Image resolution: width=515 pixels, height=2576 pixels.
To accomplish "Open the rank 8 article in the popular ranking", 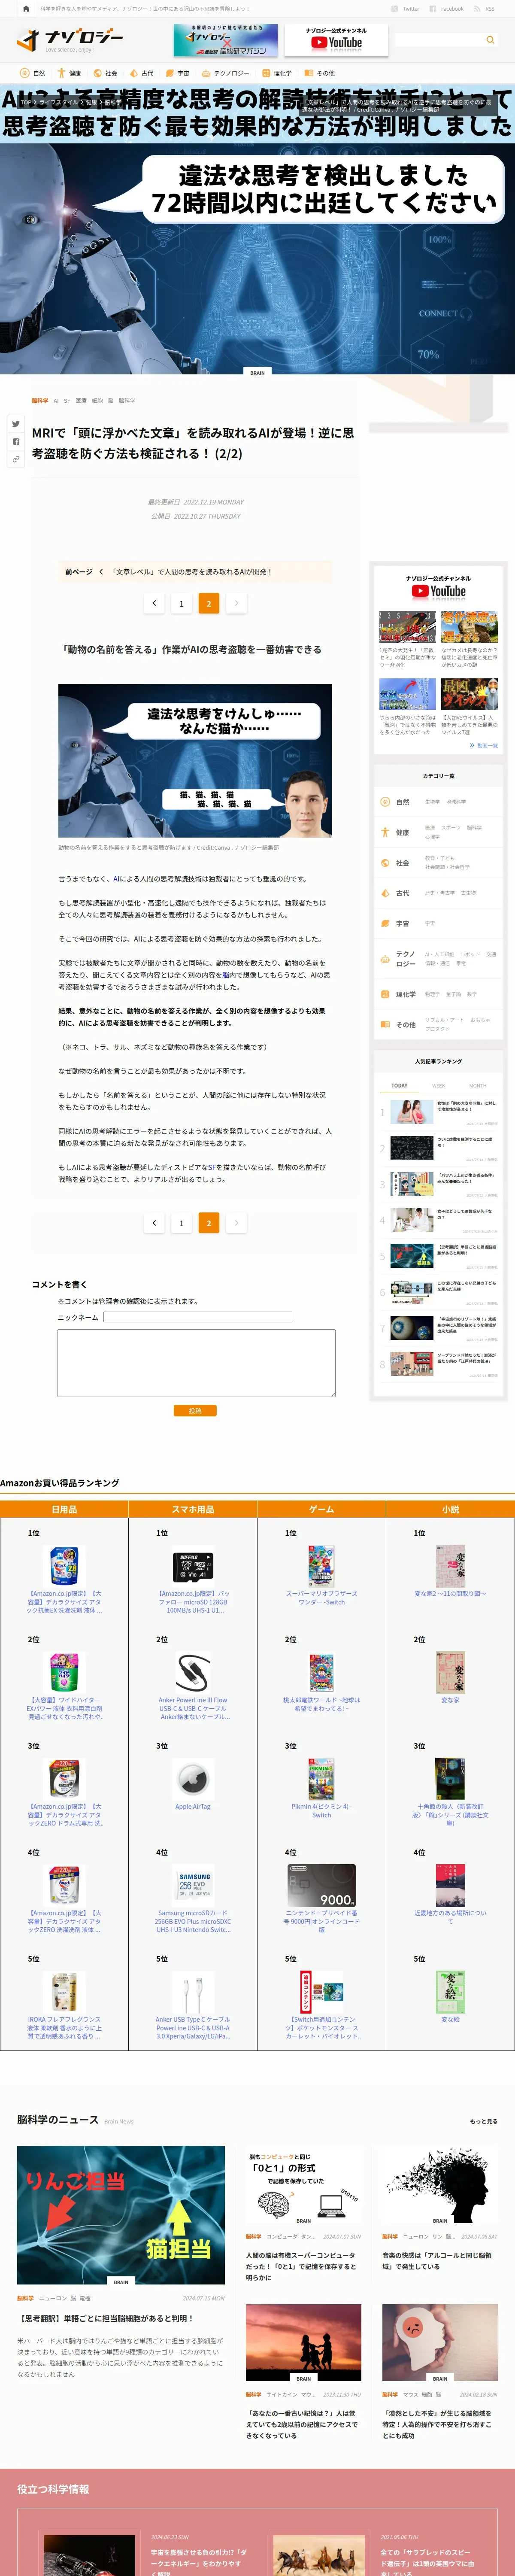I will click(x=439, y=1363).
